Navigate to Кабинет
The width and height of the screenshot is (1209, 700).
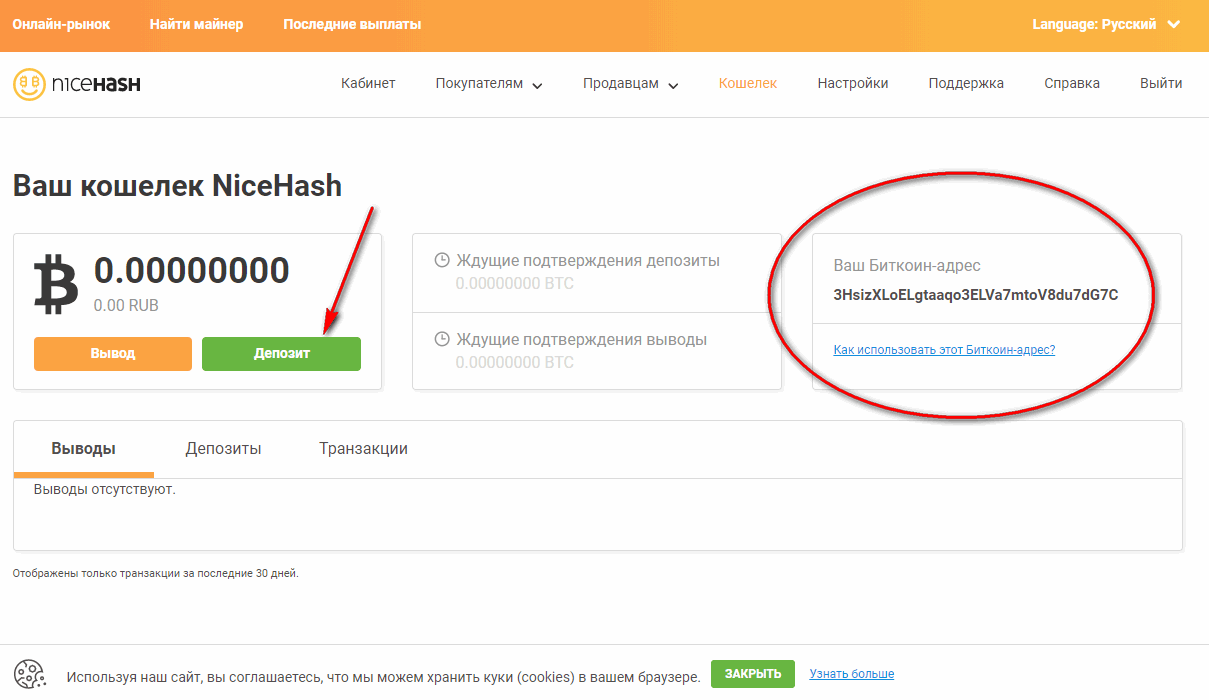(x=368, y=84)
